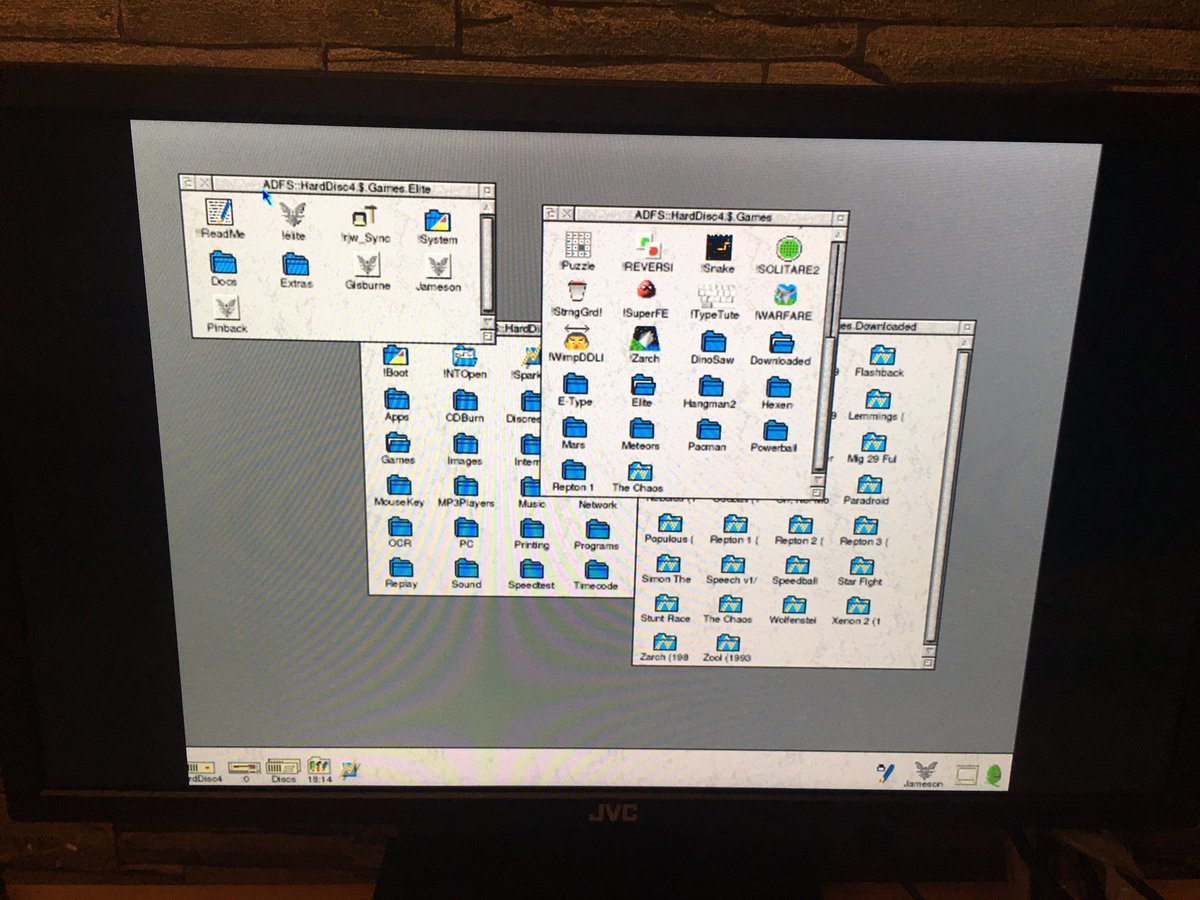This screenshot has width=1200, height=900.
Task: Open the Pacman folder
Action: 709,430
